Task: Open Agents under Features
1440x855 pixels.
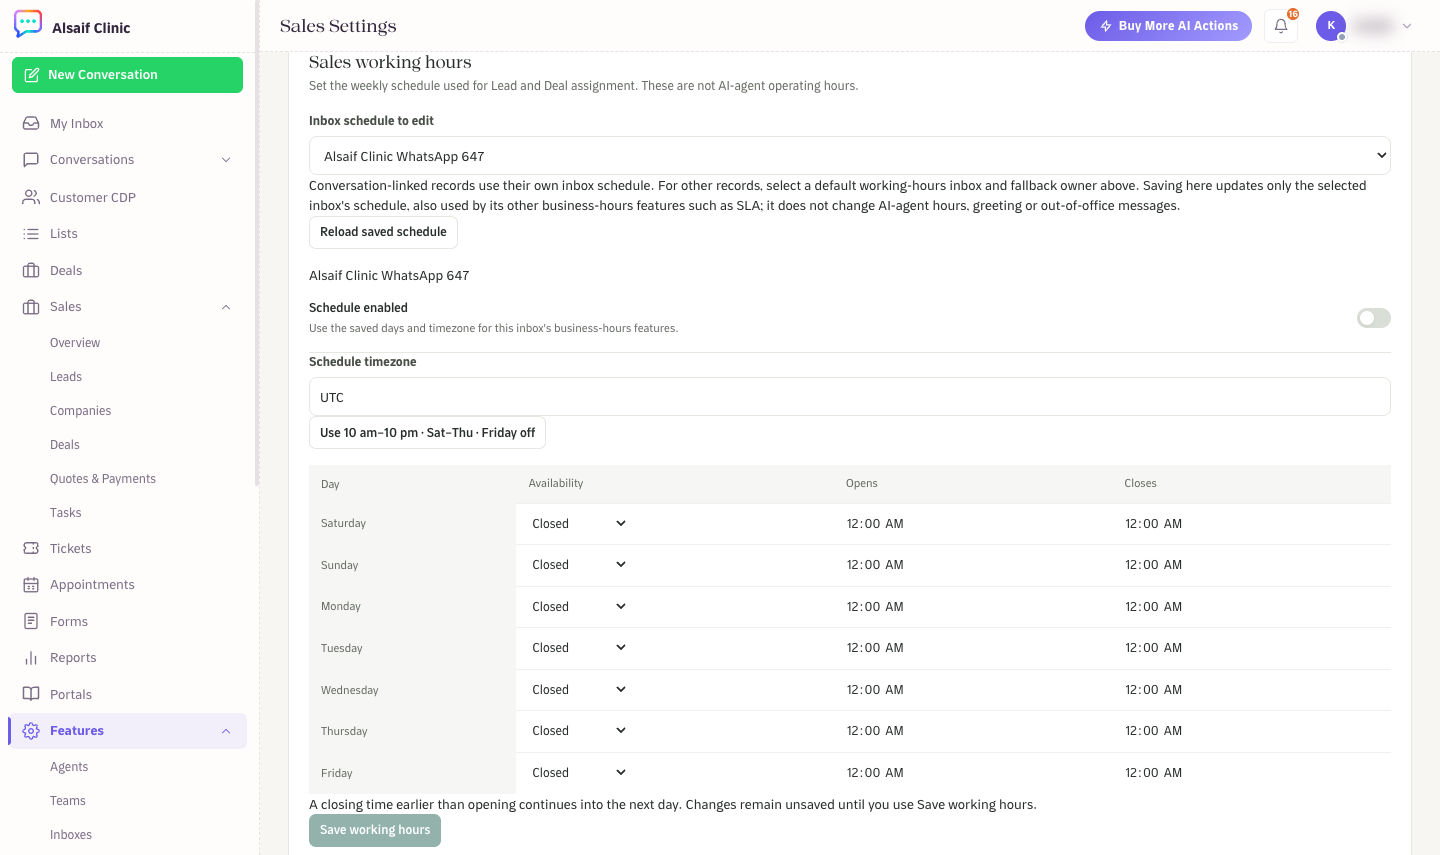Action: pos(69,767)
